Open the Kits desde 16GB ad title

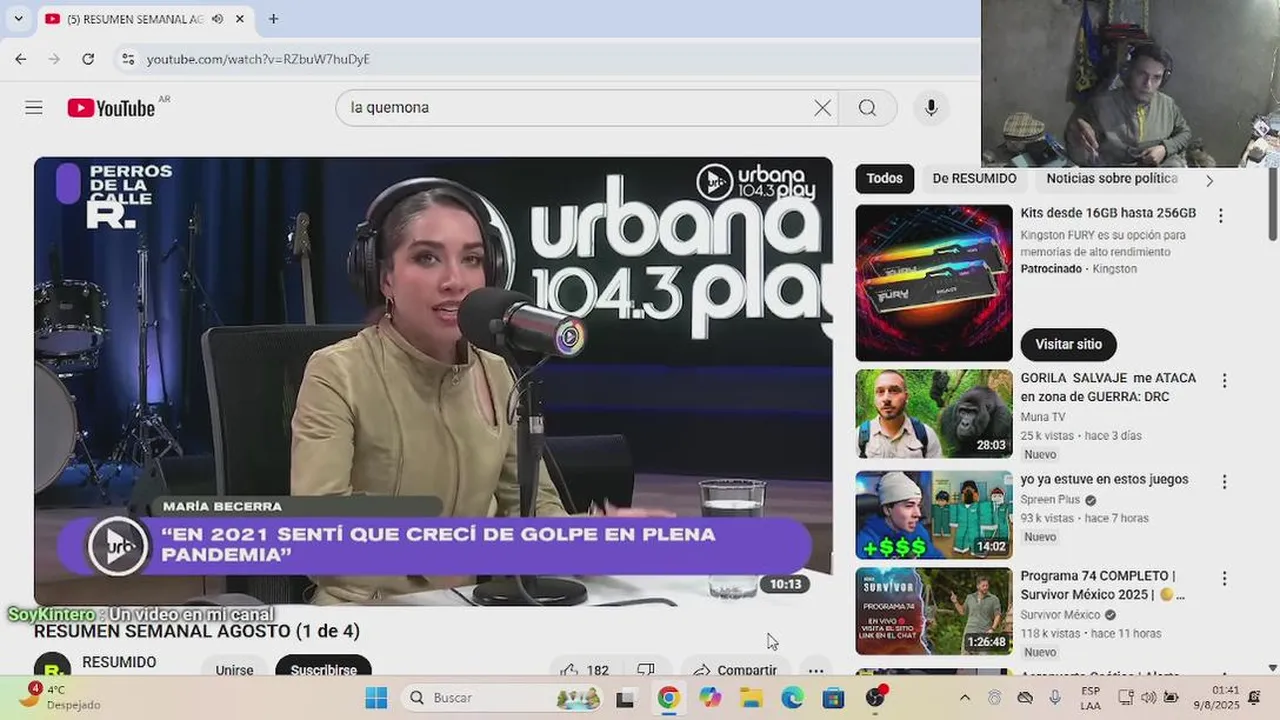tap(1108, 213)
